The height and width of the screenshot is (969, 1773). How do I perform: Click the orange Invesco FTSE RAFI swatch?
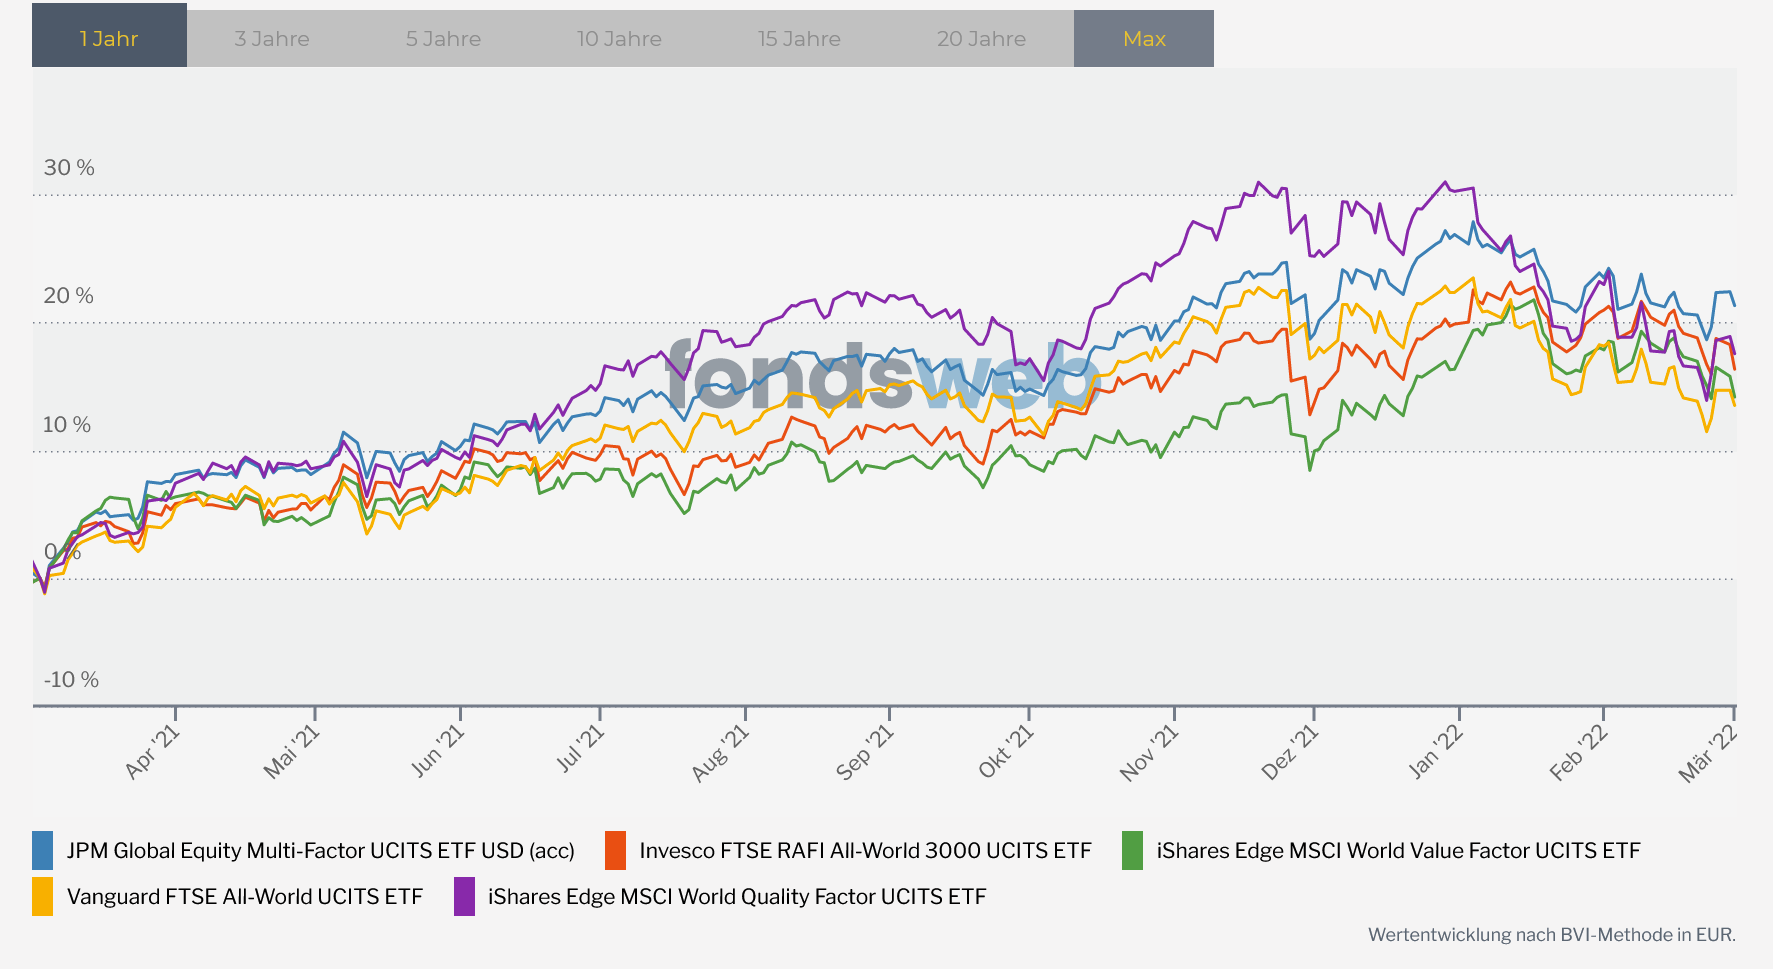[x=616, y=851]
